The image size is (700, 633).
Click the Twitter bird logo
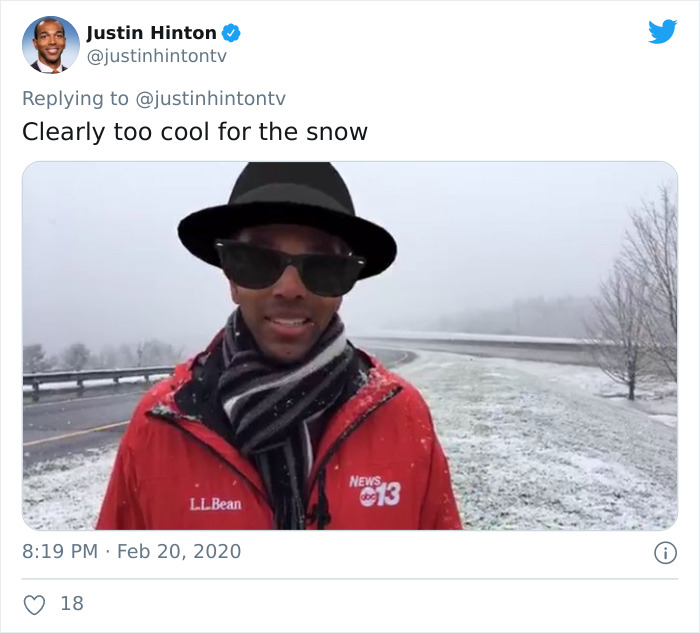pyautogui.click(x=662, y=32)
